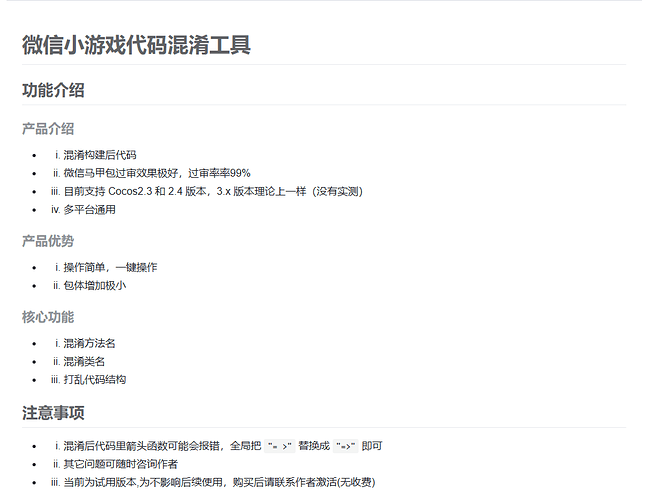Click the inline code "= >" snippet
This screenshot has height=500, width=650.
pos(280,446)
